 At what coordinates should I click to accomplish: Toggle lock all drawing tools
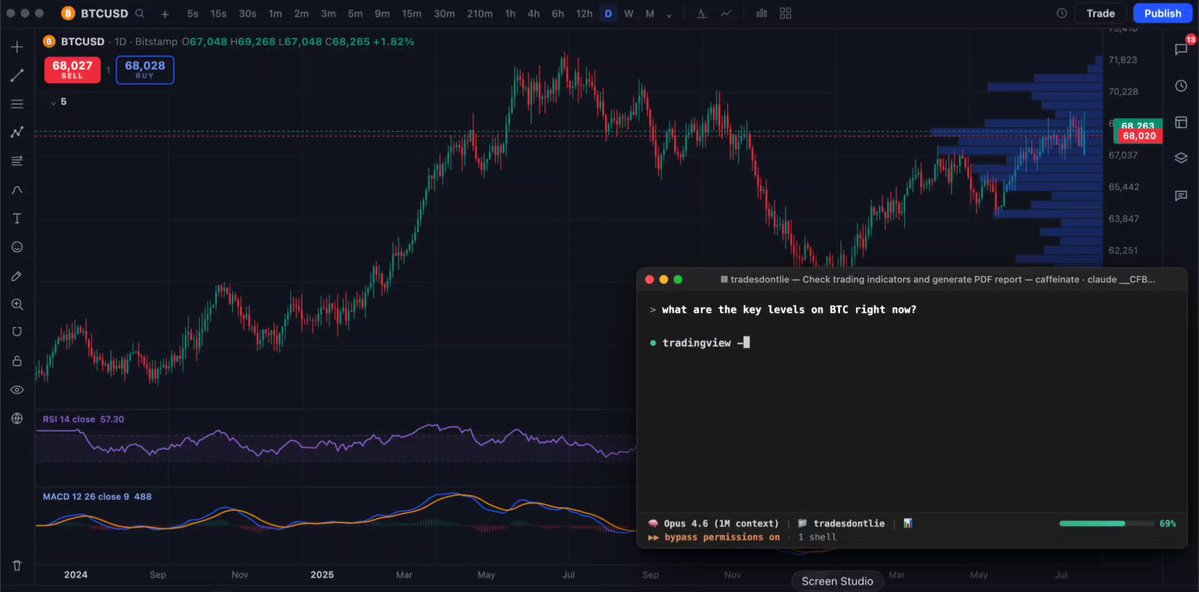pyautogui.click(x=17, y=361)
